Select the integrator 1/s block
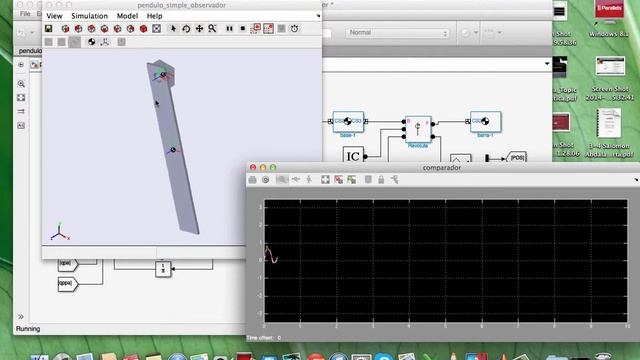640x360 pixels. tap(163, 269)
